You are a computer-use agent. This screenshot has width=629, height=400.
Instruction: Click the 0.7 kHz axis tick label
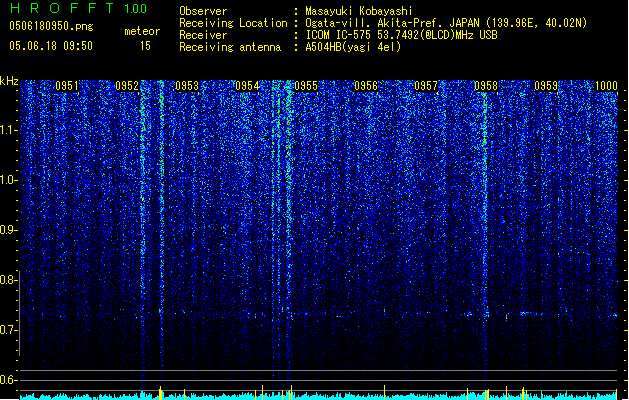click(x=8, y=330)
